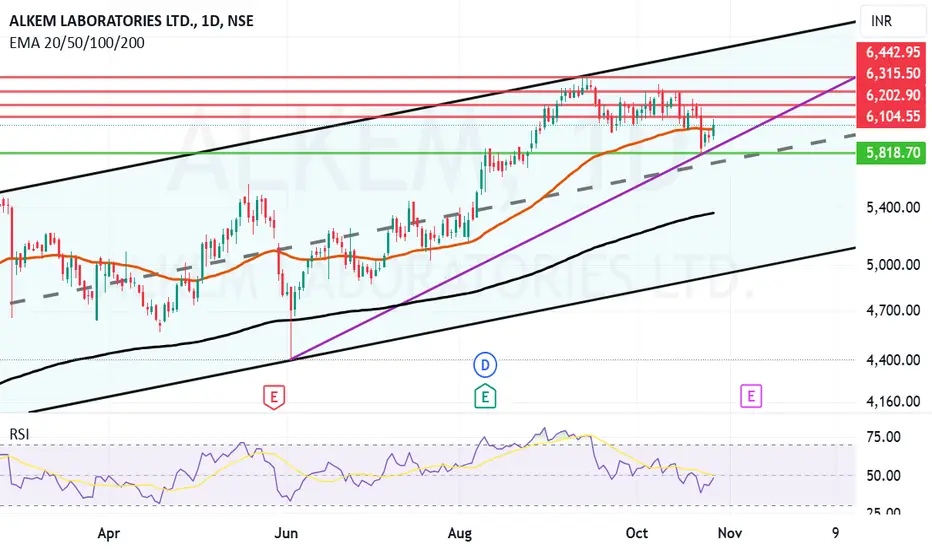Screen dimensions: 932x550
Task: Click the 6,442.95 red price label
Action: [x=893, y=52]
